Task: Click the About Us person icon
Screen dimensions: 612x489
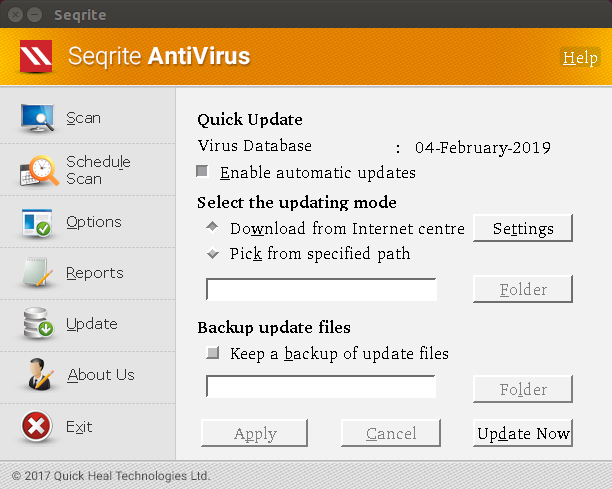Action: (39, 375)
